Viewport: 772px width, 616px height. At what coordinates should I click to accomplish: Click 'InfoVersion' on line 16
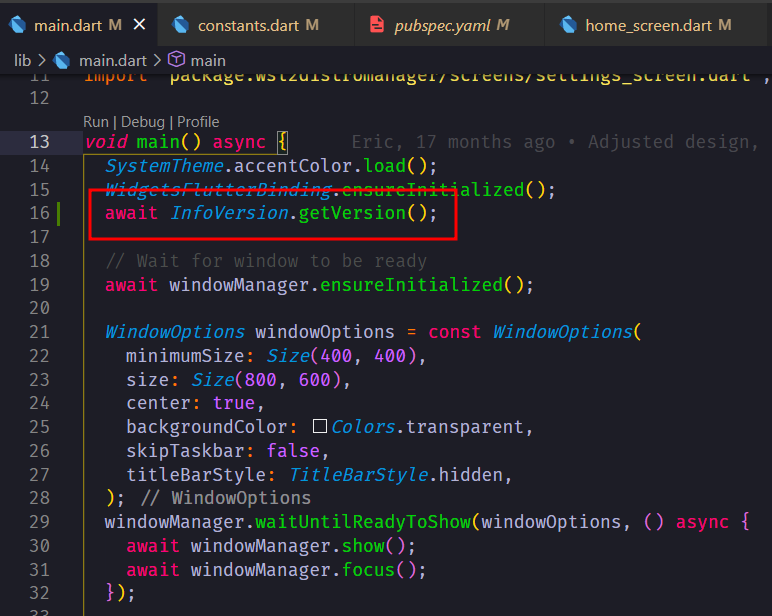[x=229, y=213]
